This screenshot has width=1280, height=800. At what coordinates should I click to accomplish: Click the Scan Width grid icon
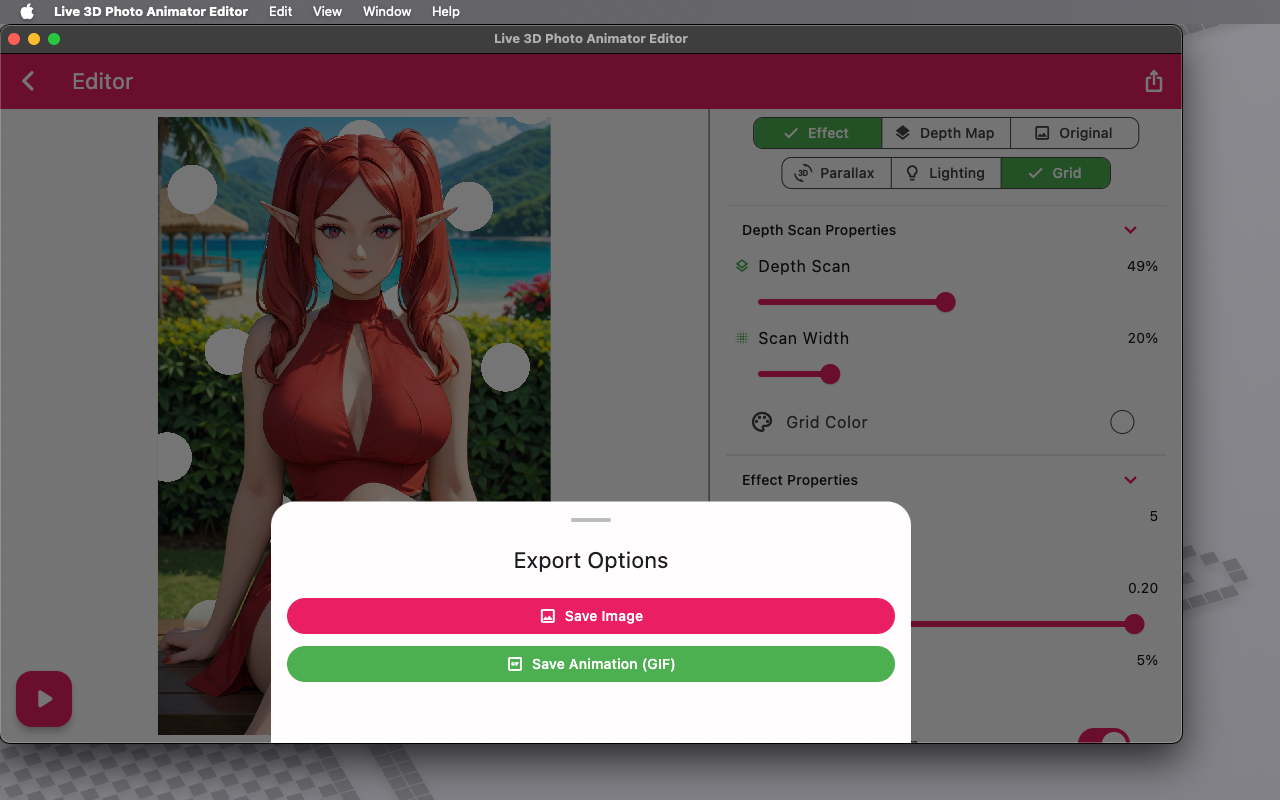point(742,338)
